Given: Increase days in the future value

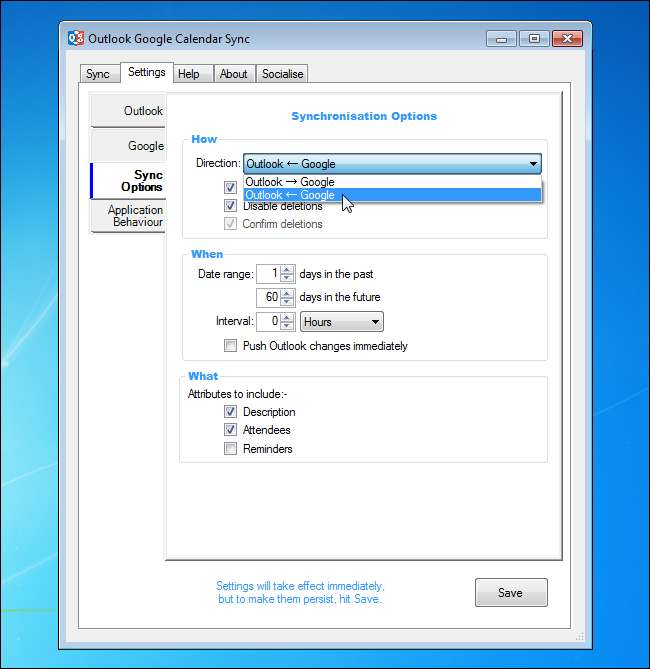Looking at the screenshot, I should click(x=287, y=293).
